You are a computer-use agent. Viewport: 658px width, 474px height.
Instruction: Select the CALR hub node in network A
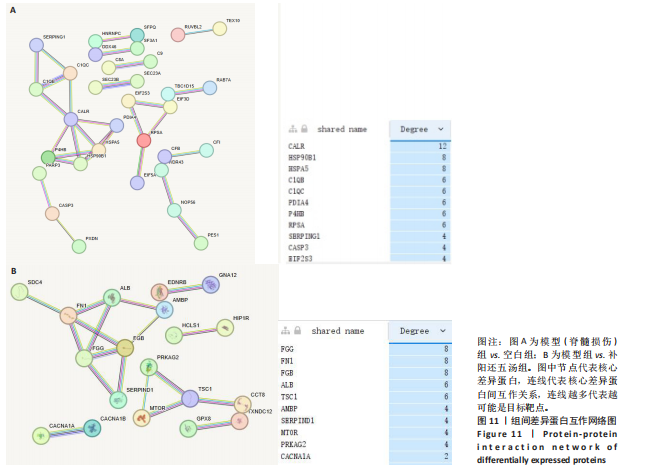pos(71,120)
